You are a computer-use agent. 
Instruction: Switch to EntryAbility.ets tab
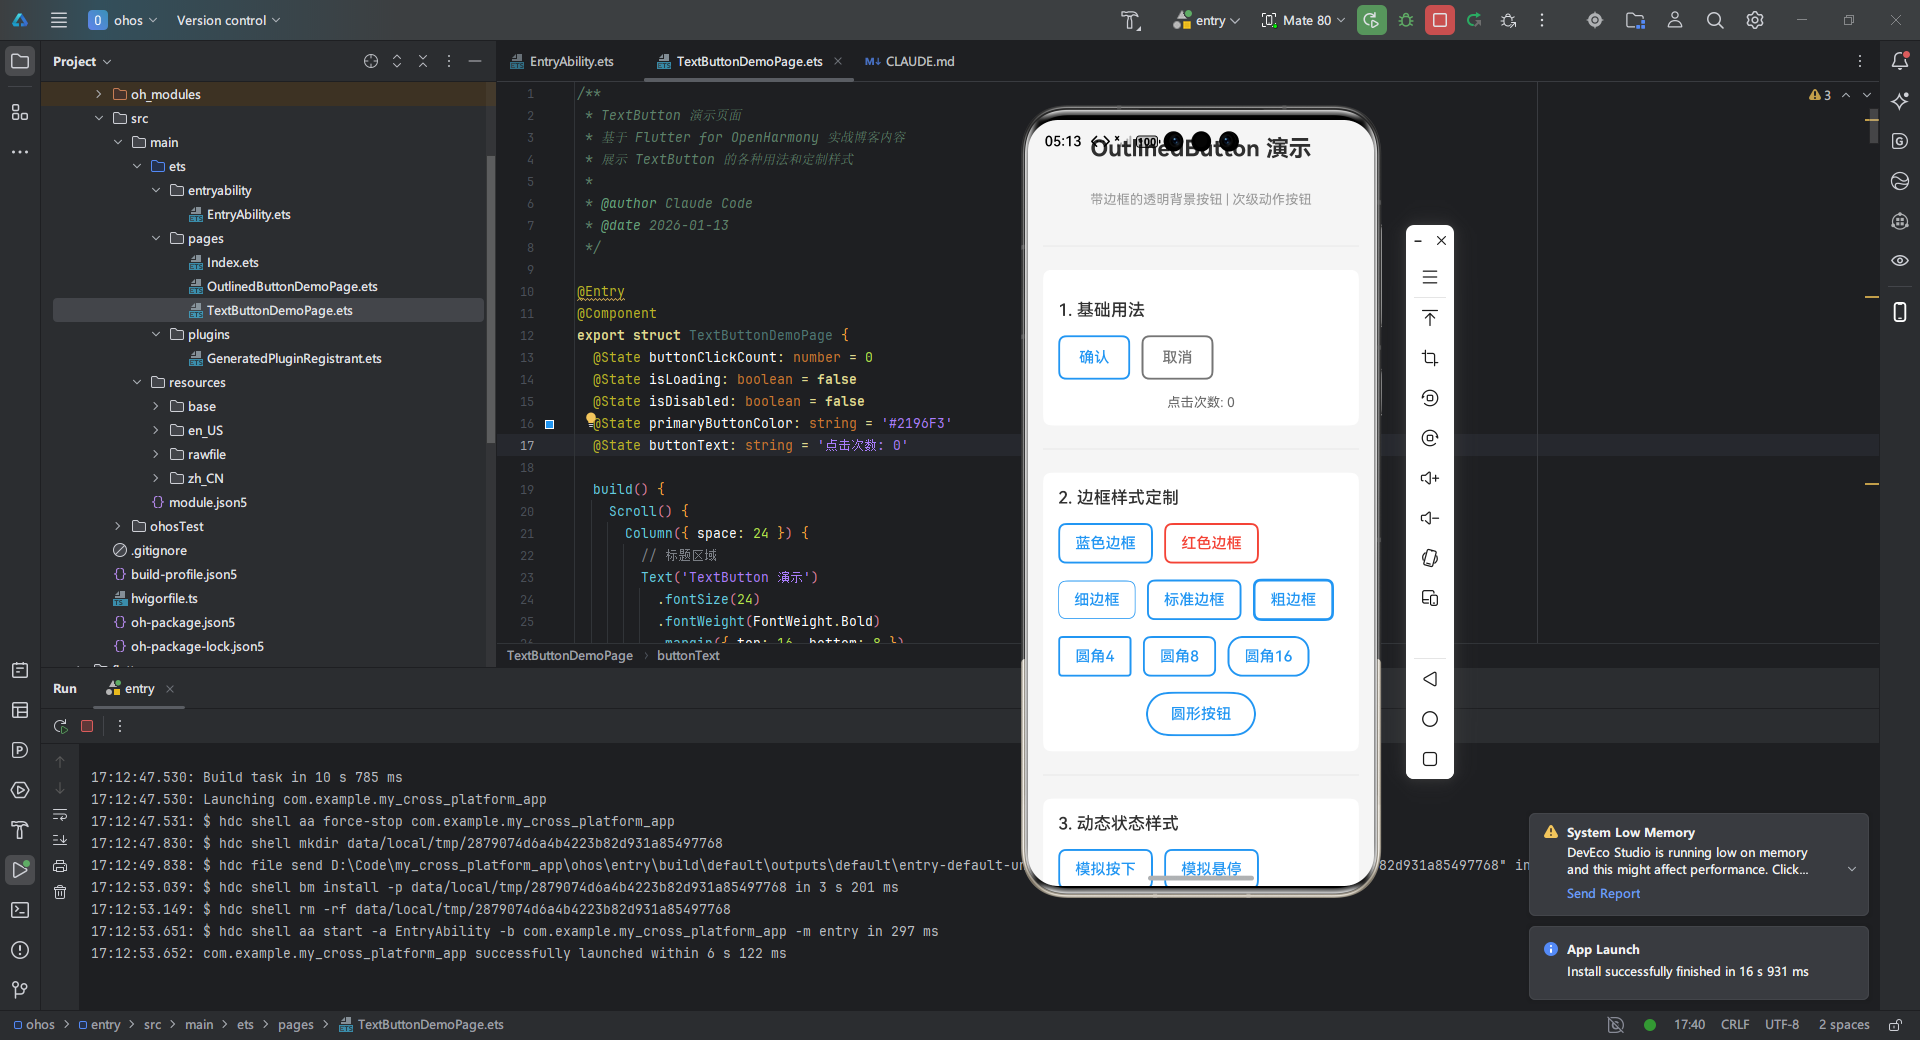(562, 61)
